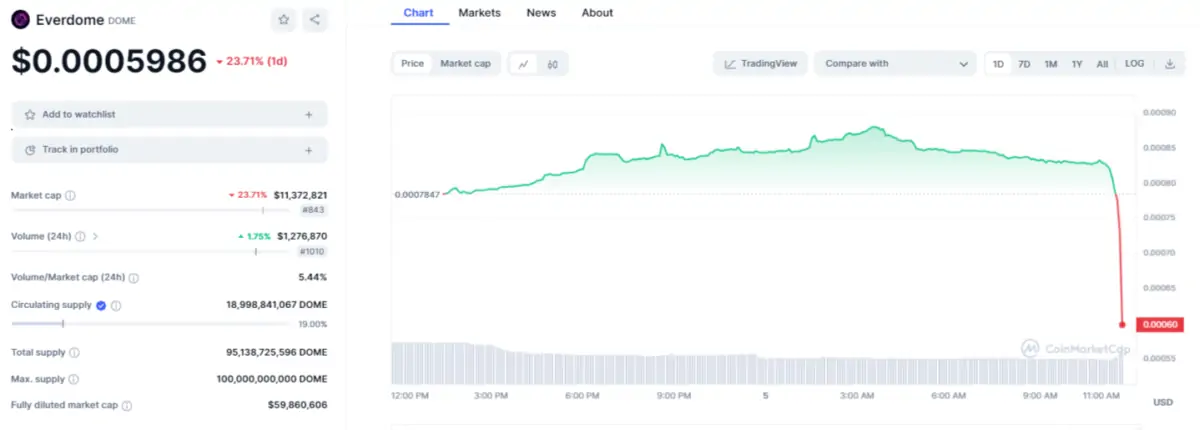1200x430 pixels.
Task: Show Total supply info tooltip
Action: (x=75, y=352)
